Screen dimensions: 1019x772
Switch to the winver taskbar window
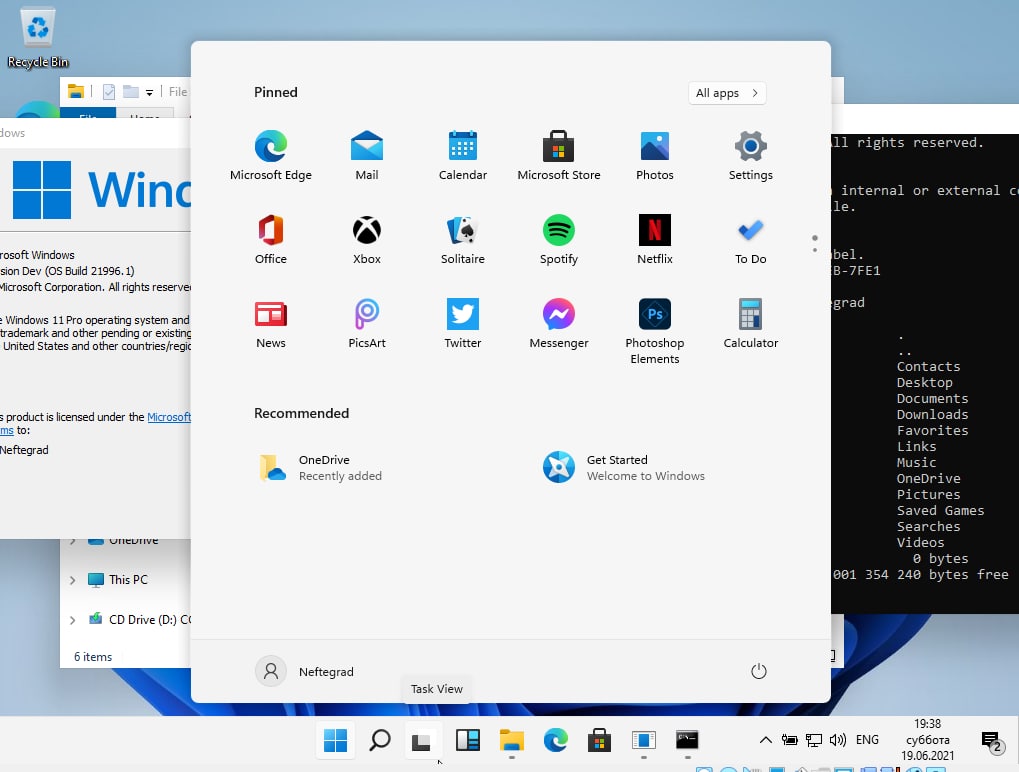[643, 740]
